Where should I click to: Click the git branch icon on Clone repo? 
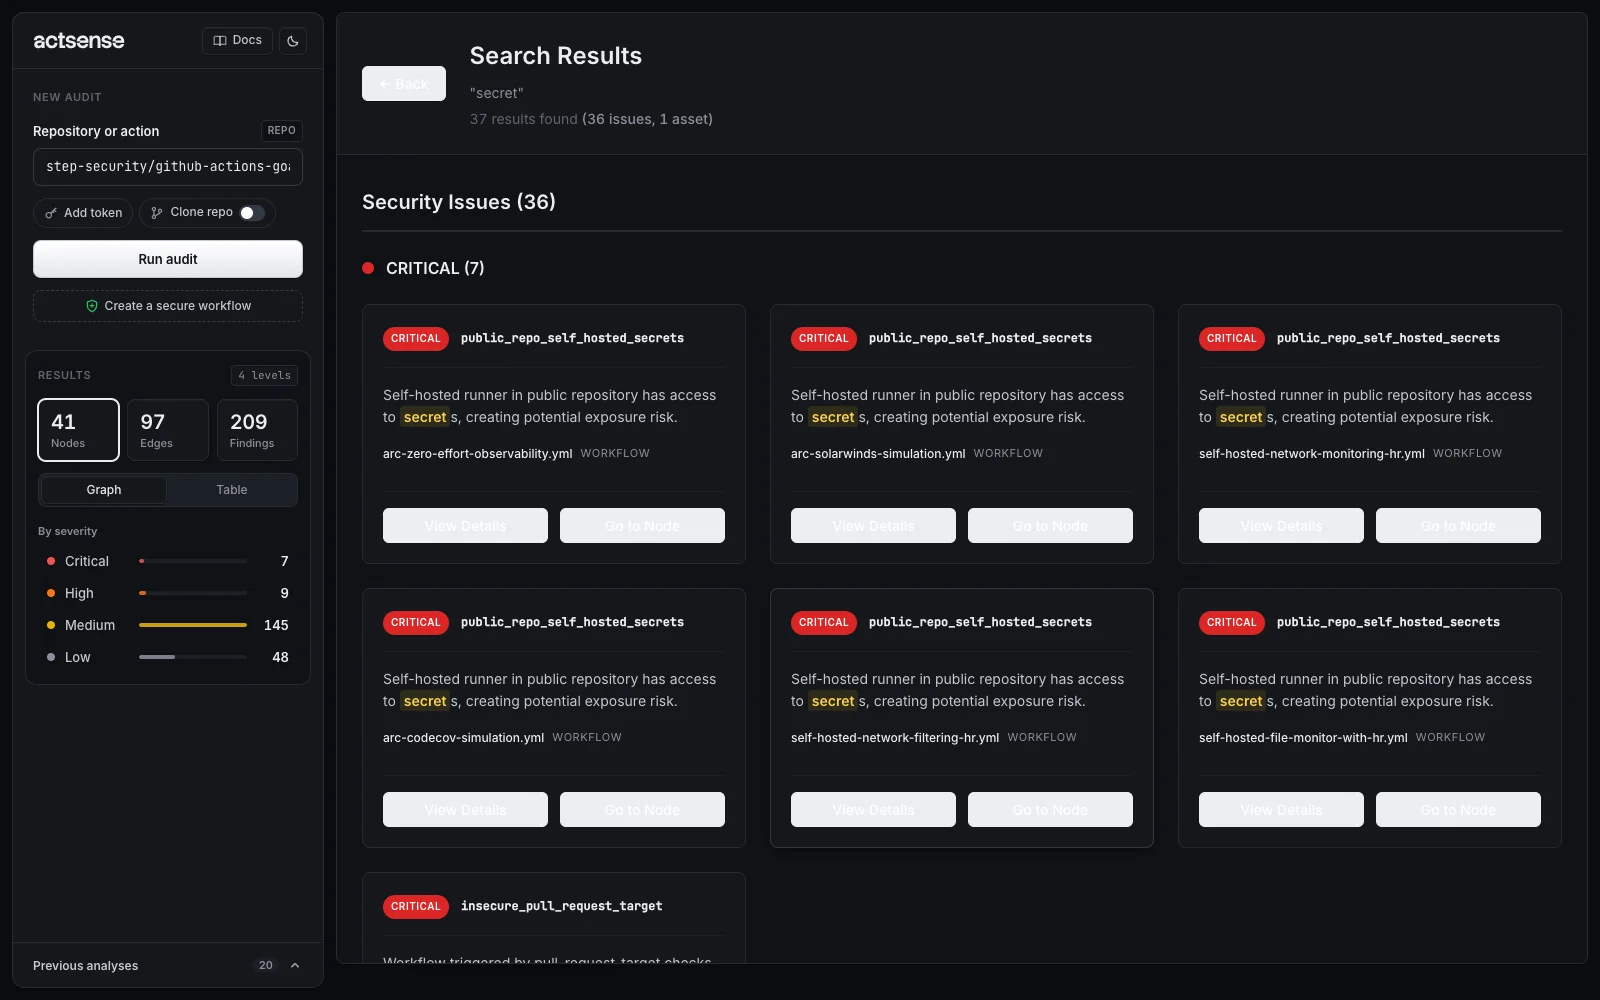157,213
